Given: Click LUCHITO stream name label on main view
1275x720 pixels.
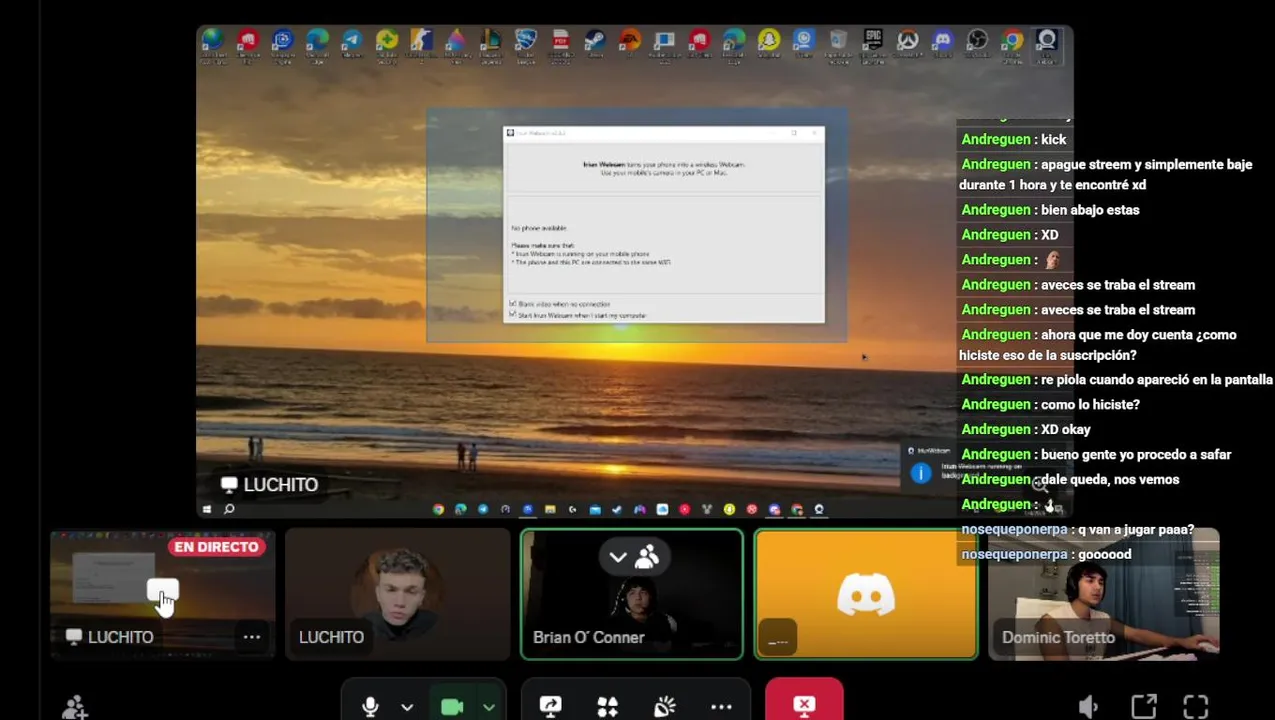Looking at the screenshot, I should click(270, 485).
